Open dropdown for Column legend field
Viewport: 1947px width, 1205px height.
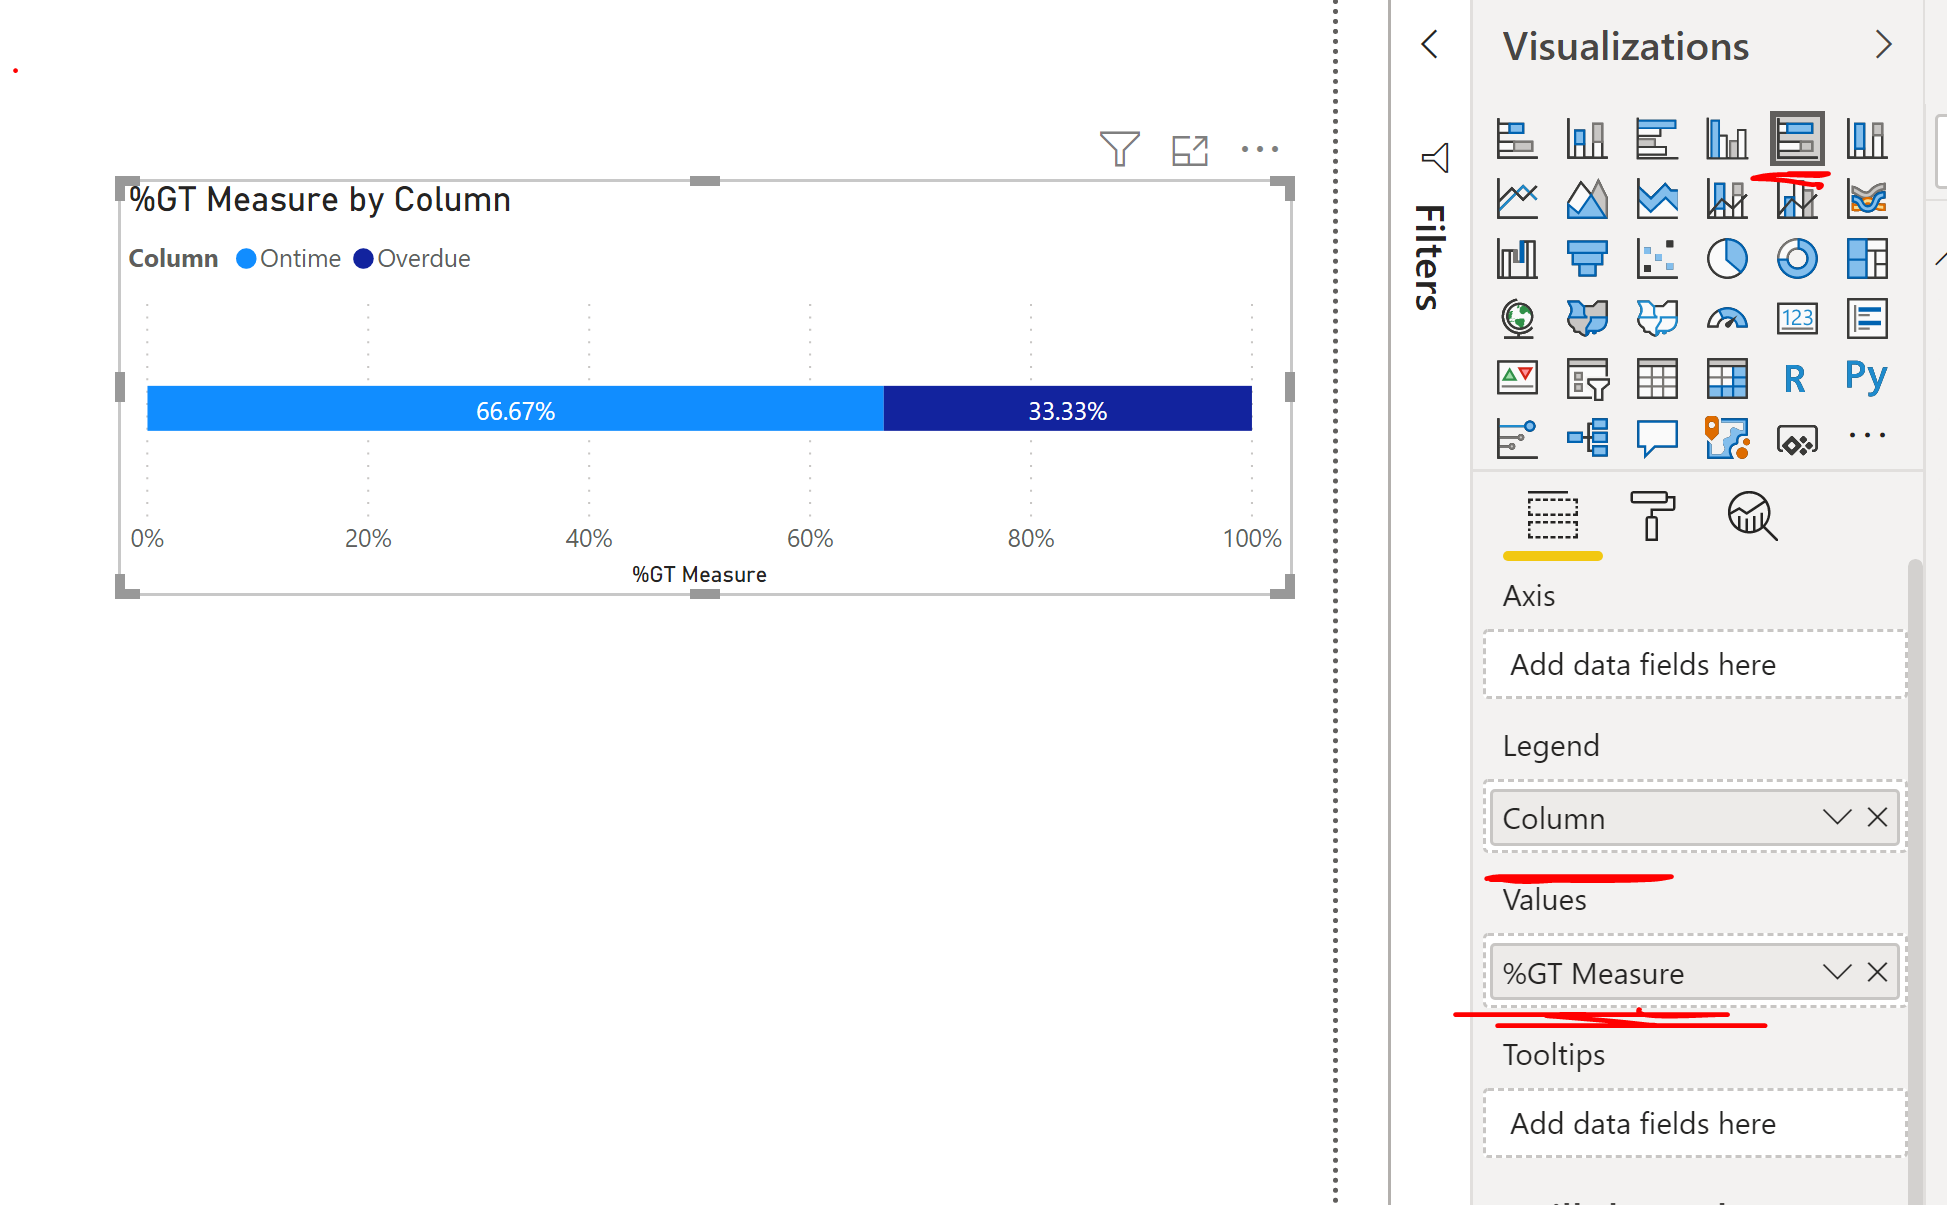pos(1837,817)
